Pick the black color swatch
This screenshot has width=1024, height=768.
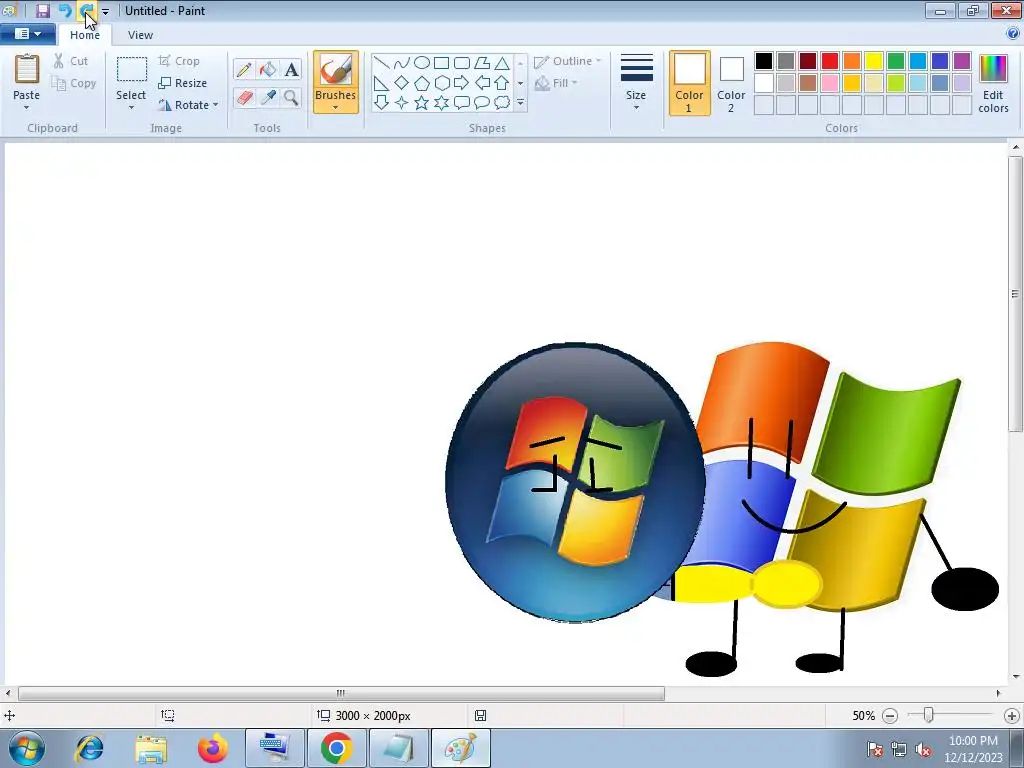click(x=764, y=61)
